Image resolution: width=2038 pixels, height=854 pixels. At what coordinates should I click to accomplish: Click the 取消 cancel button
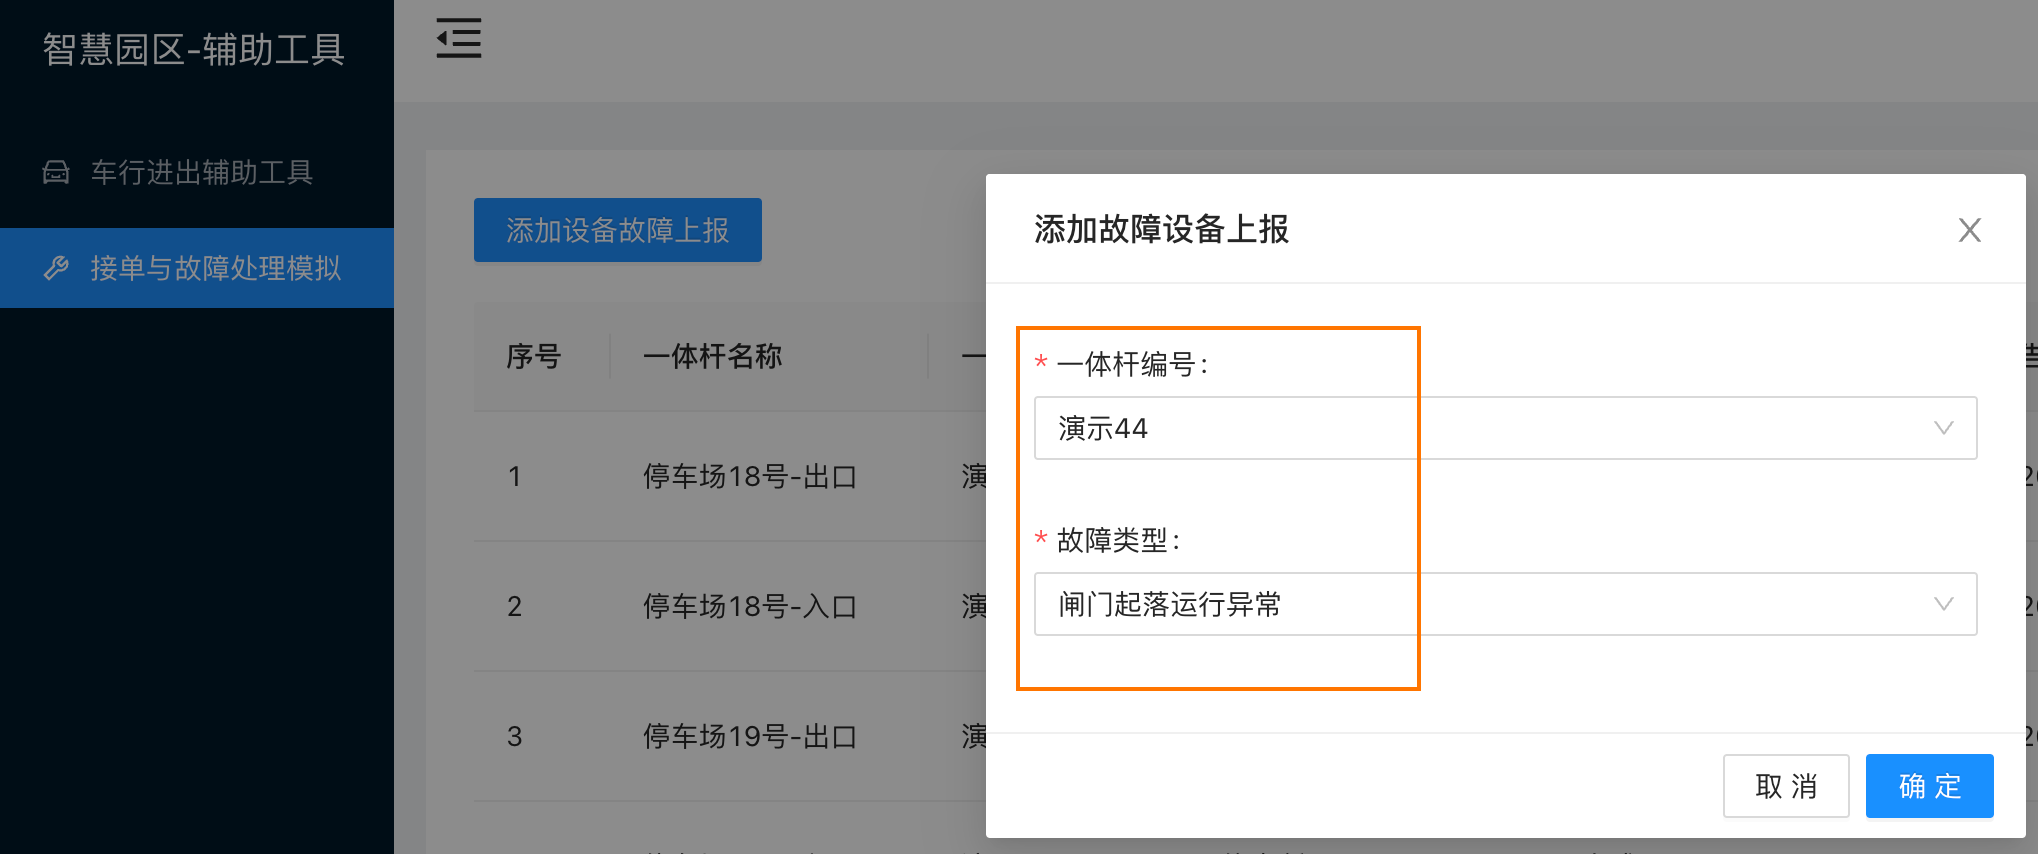[x=1786, y=786]
